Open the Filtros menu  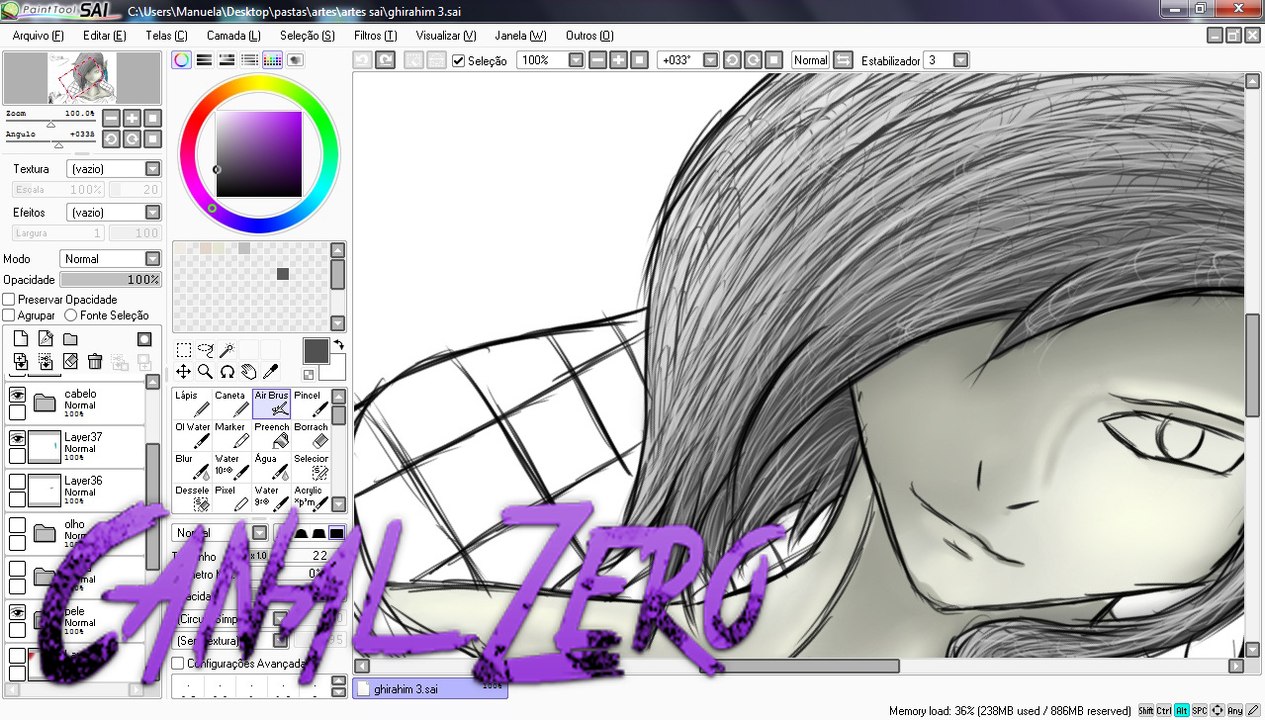(375, 36)
